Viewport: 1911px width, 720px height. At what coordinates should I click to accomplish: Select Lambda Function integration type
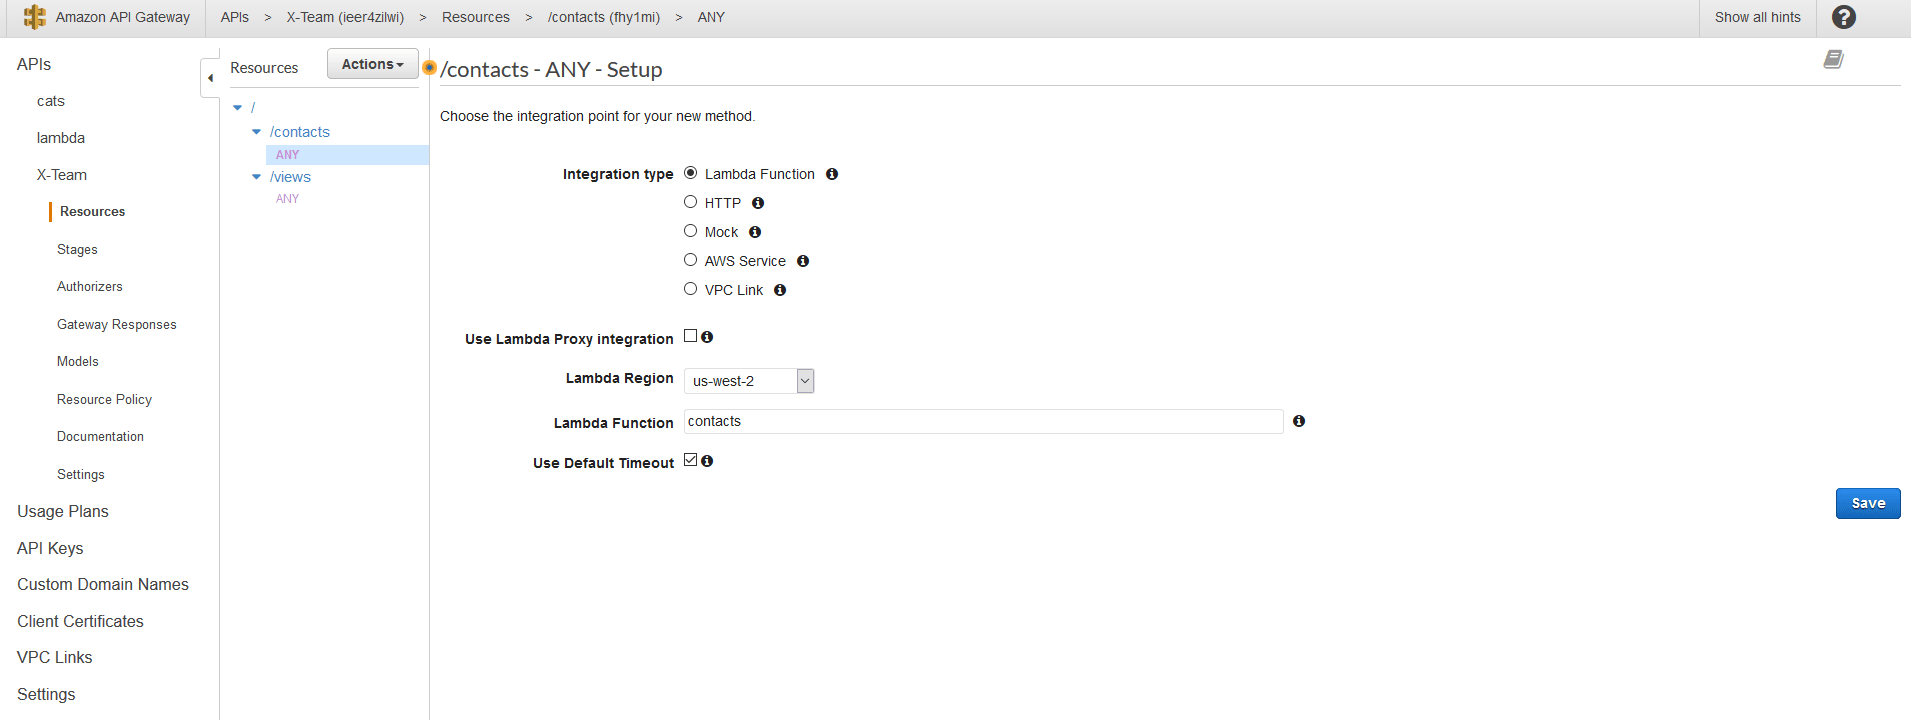[690, 173]
